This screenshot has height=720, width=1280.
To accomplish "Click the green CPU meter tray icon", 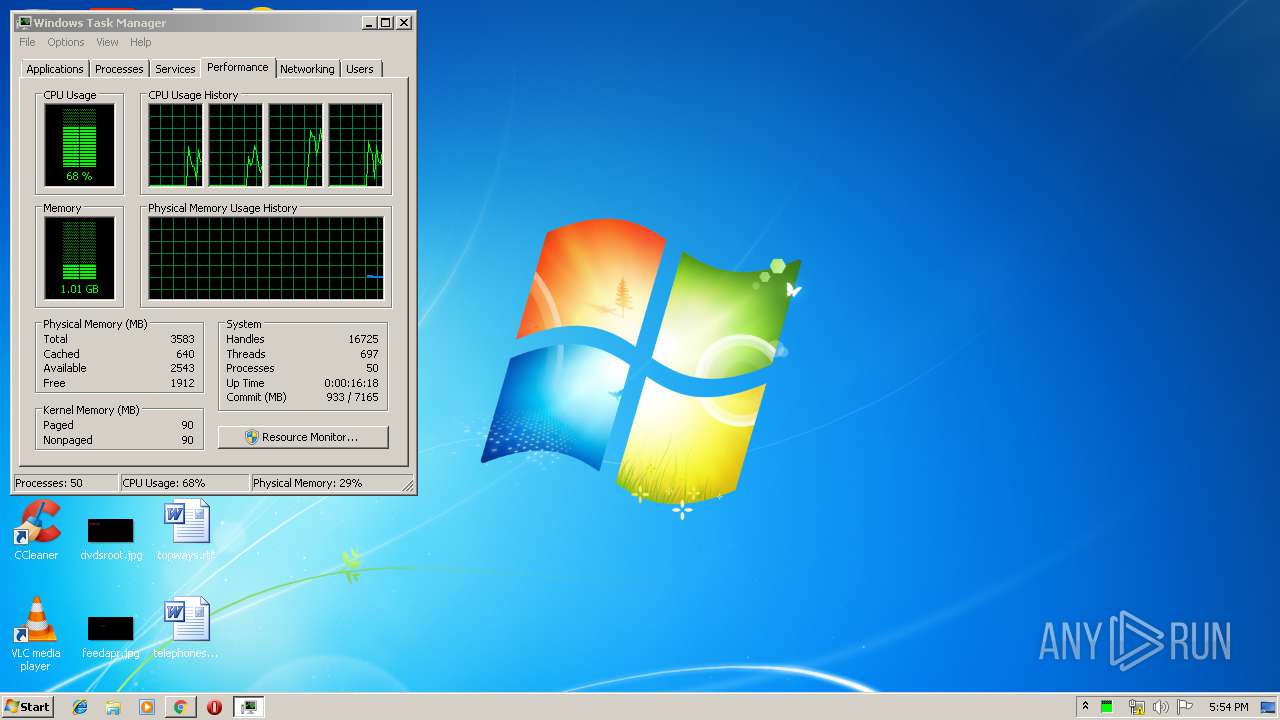I will click(x=1107, y=707).
